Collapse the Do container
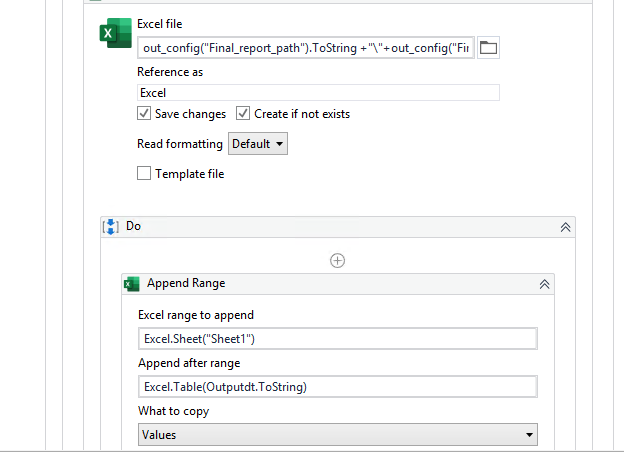624x461 pixels. [566, 227]
